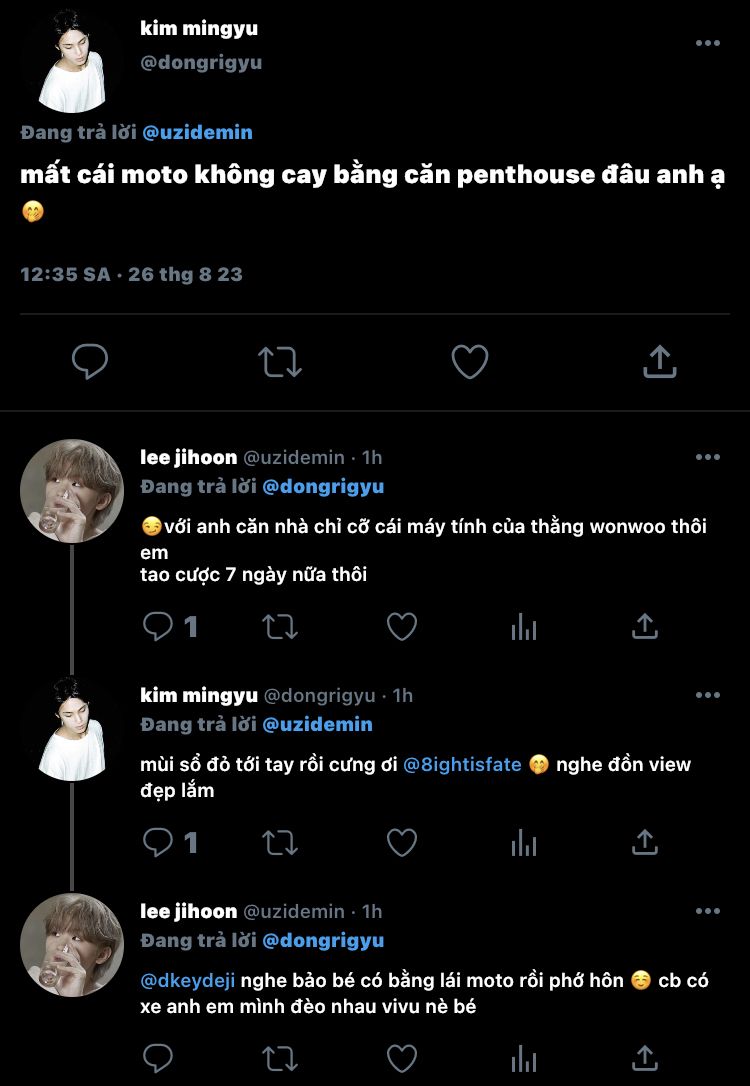Click @uzidemin link under main tweet header
Image resolution: width=750 pixels, height=1086 pixels.
(197, 132)
